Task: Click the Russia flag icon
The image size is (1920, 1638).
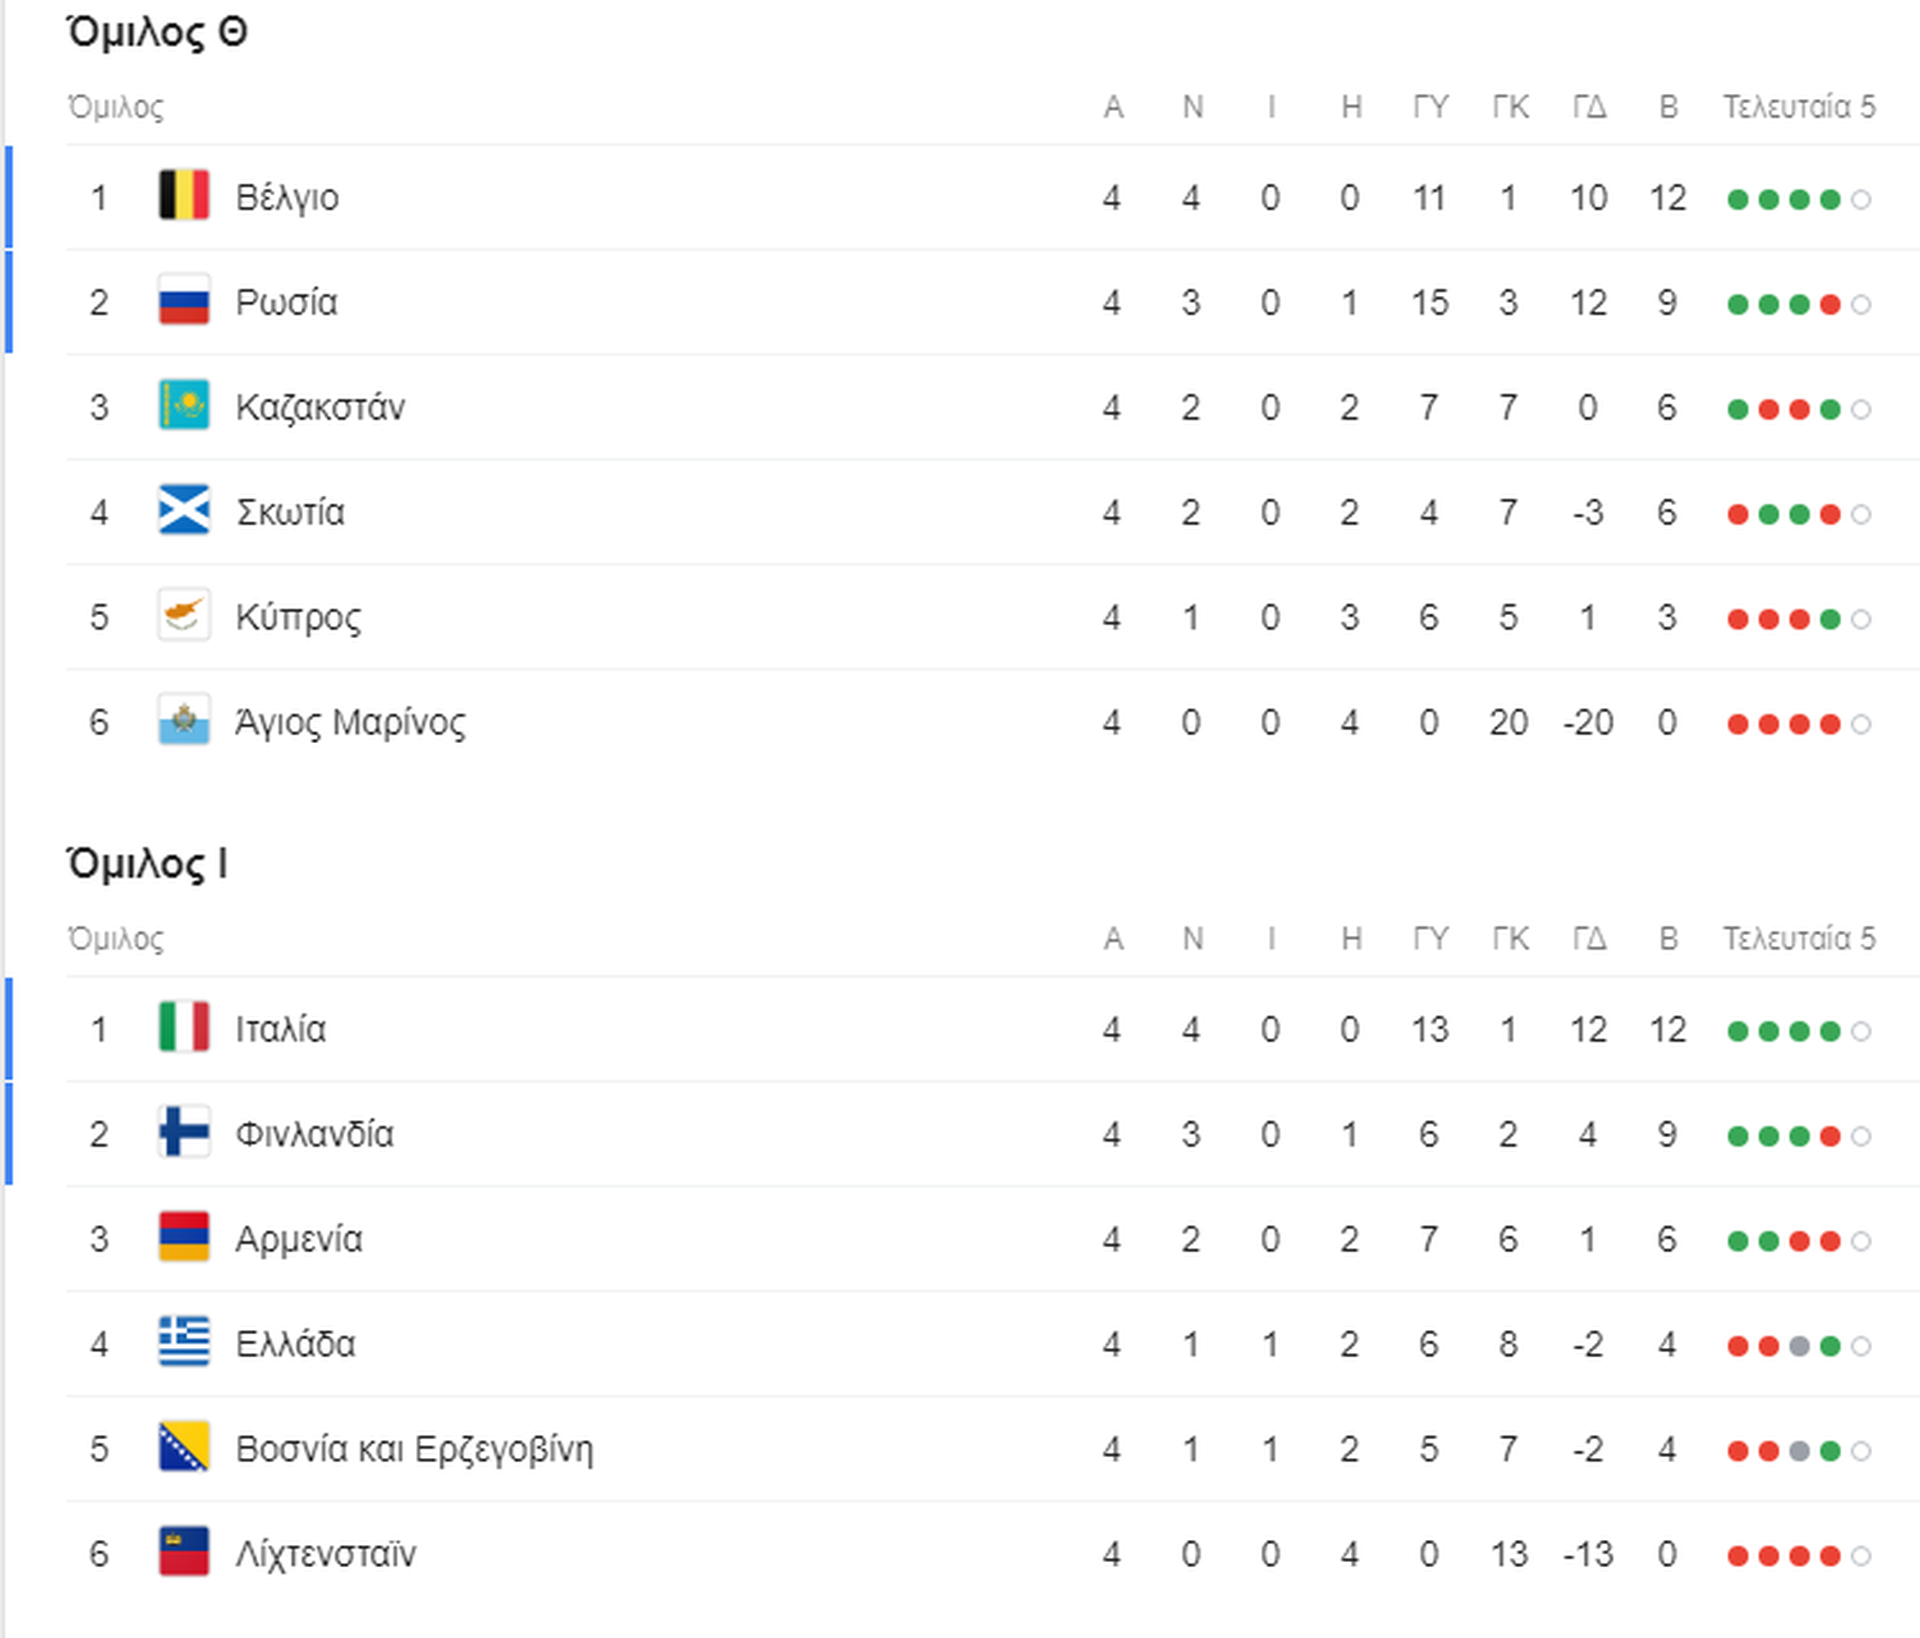Action: pos(184,300)
